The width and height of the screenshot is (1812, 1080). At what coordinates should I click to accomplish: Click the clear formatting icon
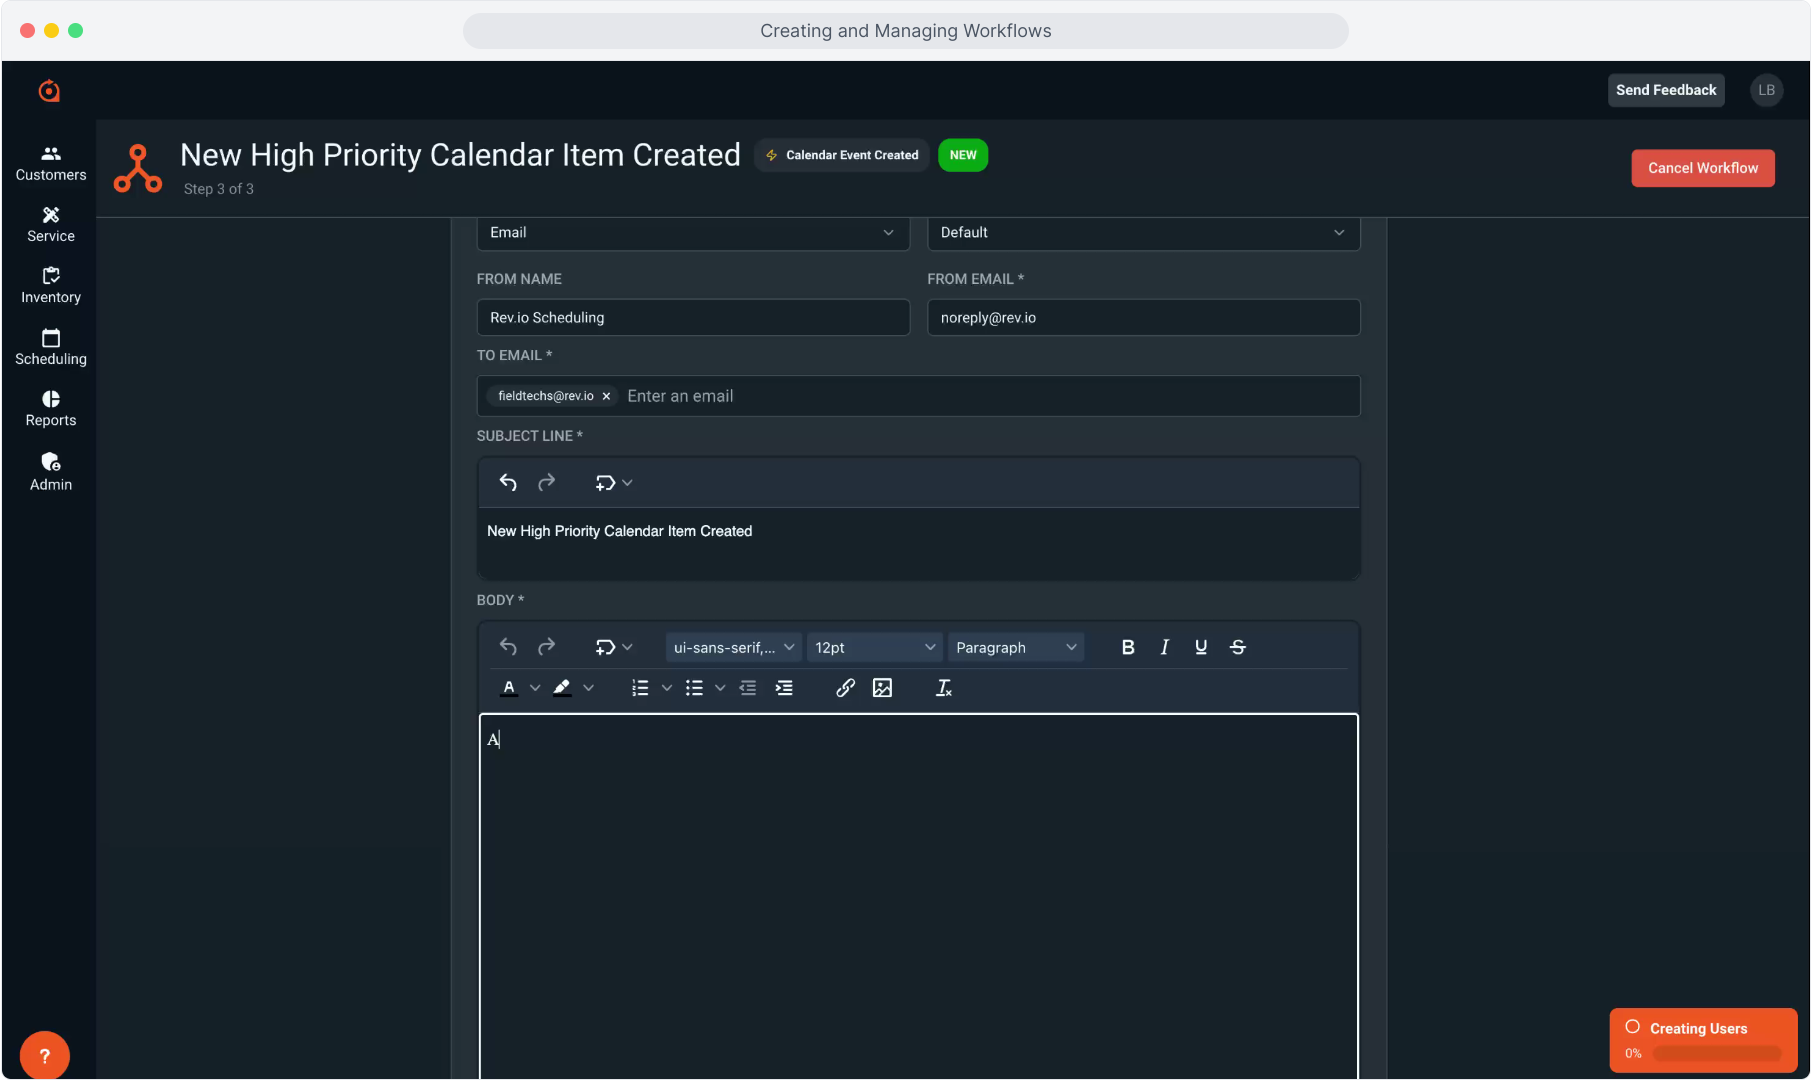(x=943, y=688)
